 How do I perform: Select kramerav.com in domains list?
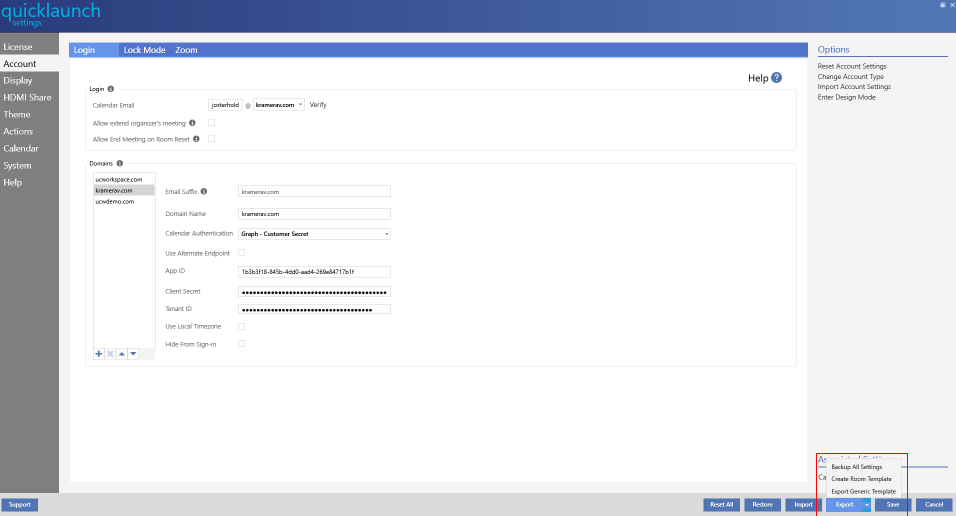tap(124, 190)
